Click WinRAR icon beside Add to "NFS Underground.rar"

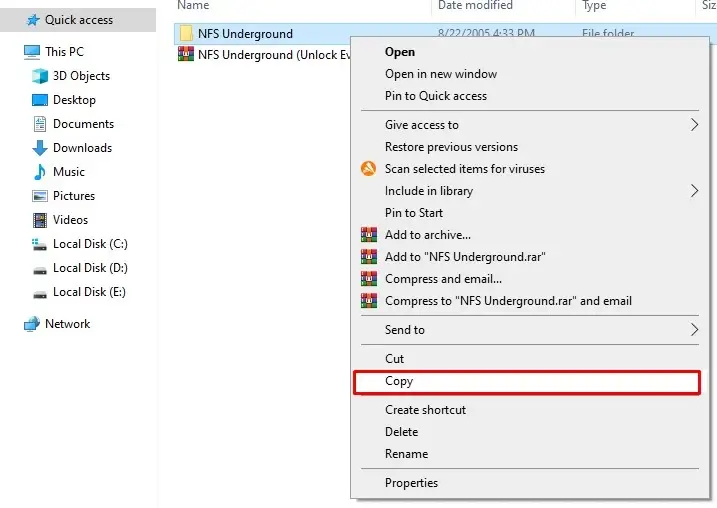pos(369,257)
